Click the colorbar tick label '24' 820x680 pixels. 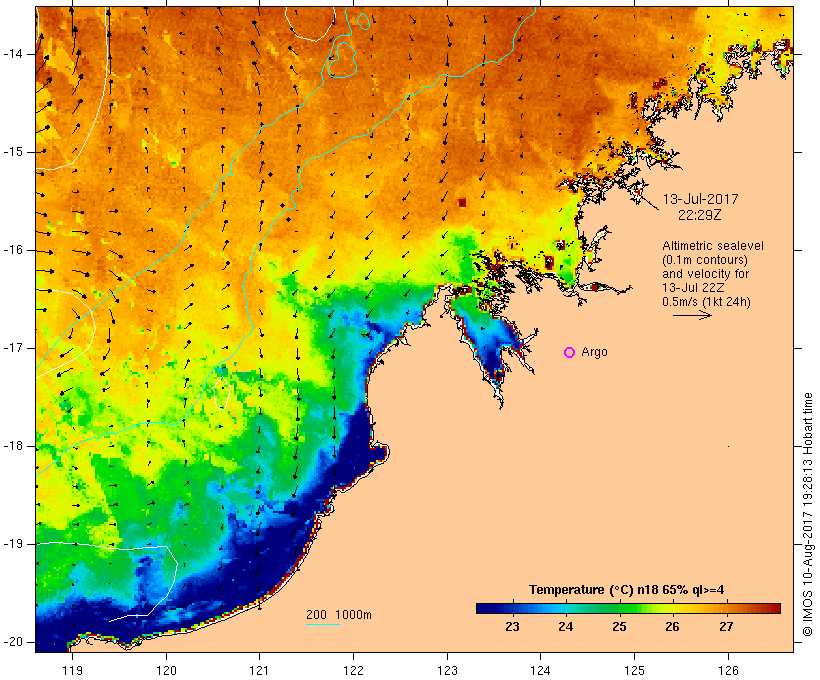(566, 627)
